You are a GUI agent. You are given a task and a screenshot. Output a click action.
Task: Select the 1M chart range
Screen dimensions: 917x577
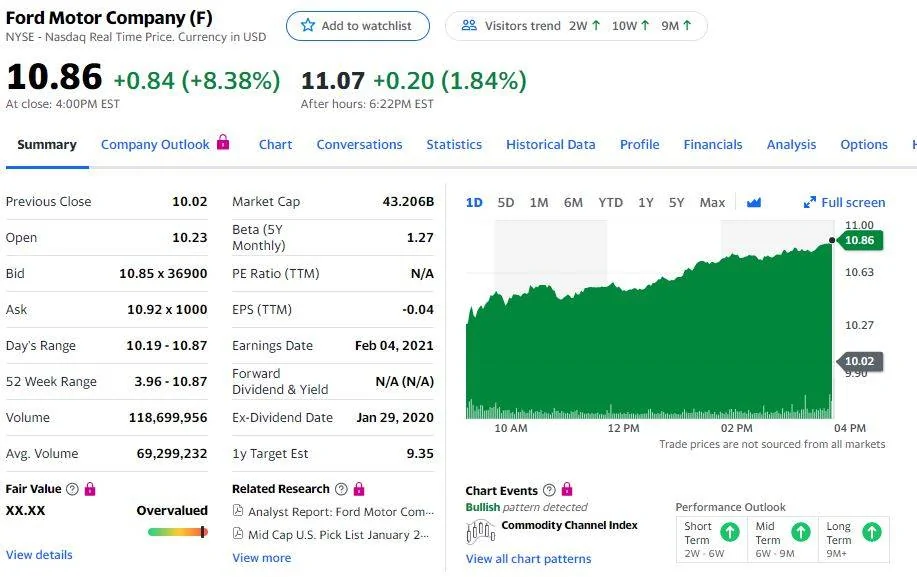(539, 202)
